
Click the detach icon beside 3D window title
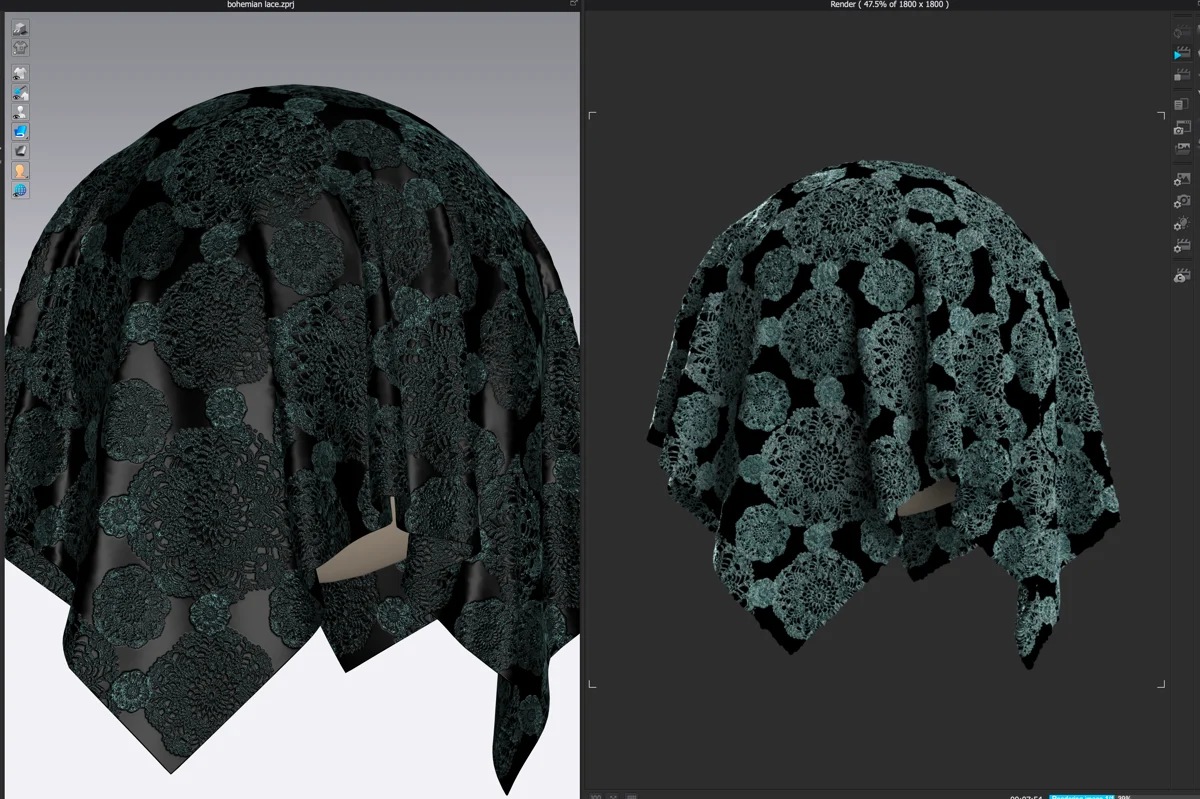[574, 4]
